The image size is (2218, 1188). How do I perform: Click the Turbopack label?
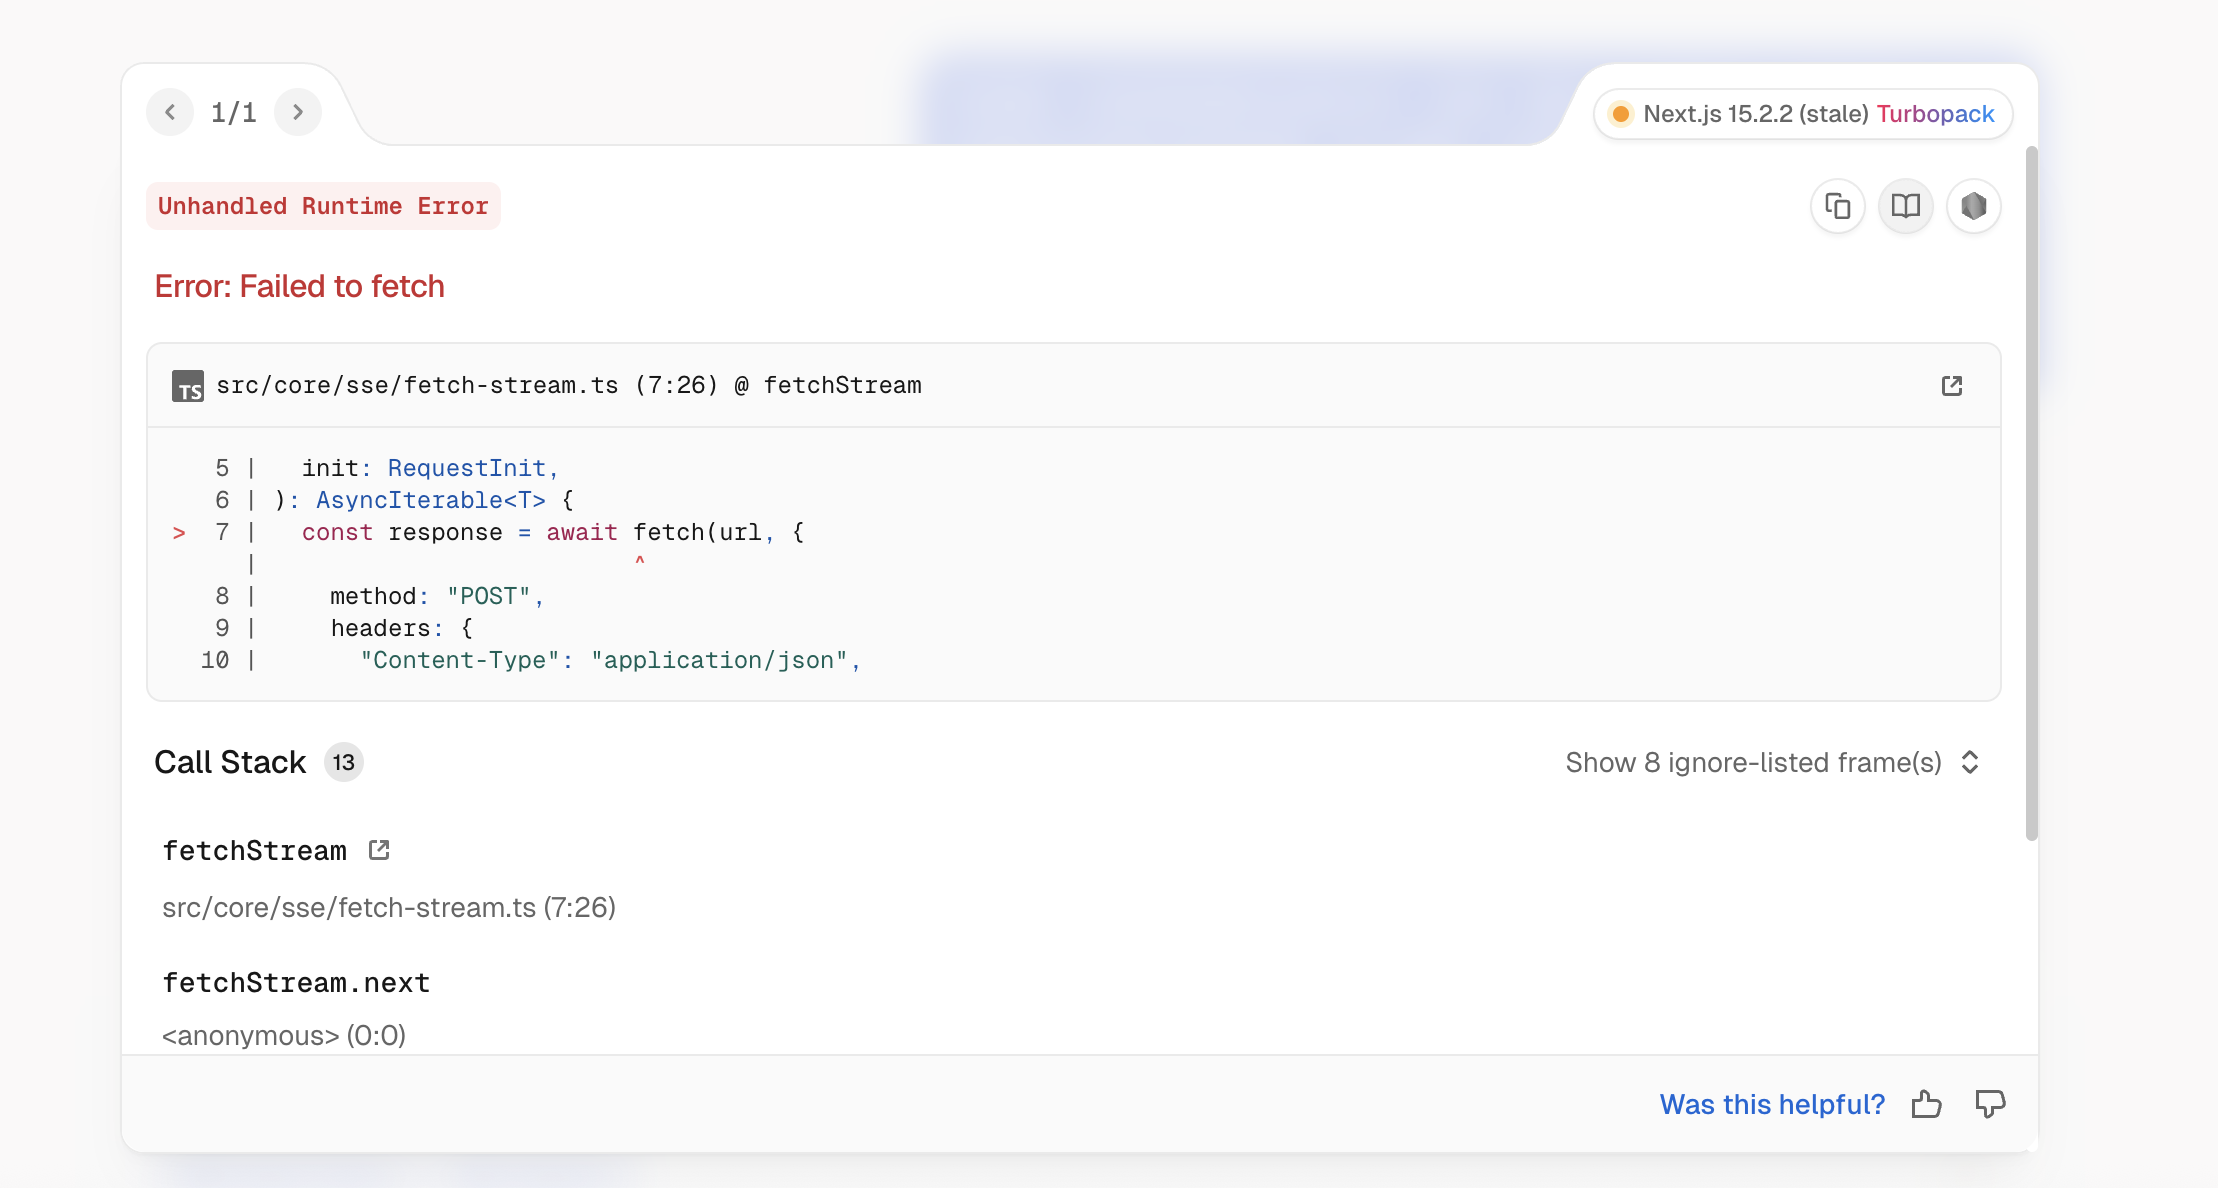coord(1935,114)
